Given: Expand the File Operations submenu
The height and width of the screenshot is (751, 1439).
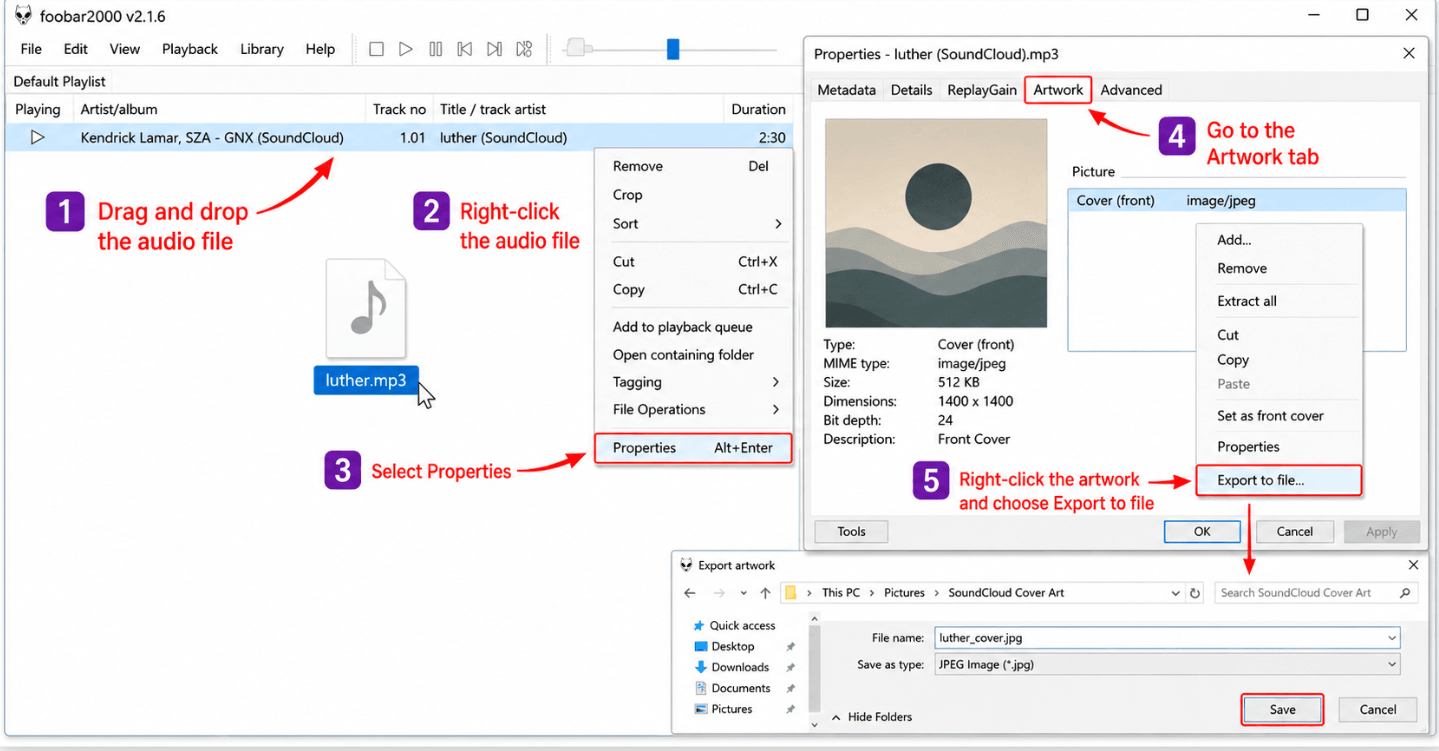Looking at the screenshot, I should click(x=776, y=409).
